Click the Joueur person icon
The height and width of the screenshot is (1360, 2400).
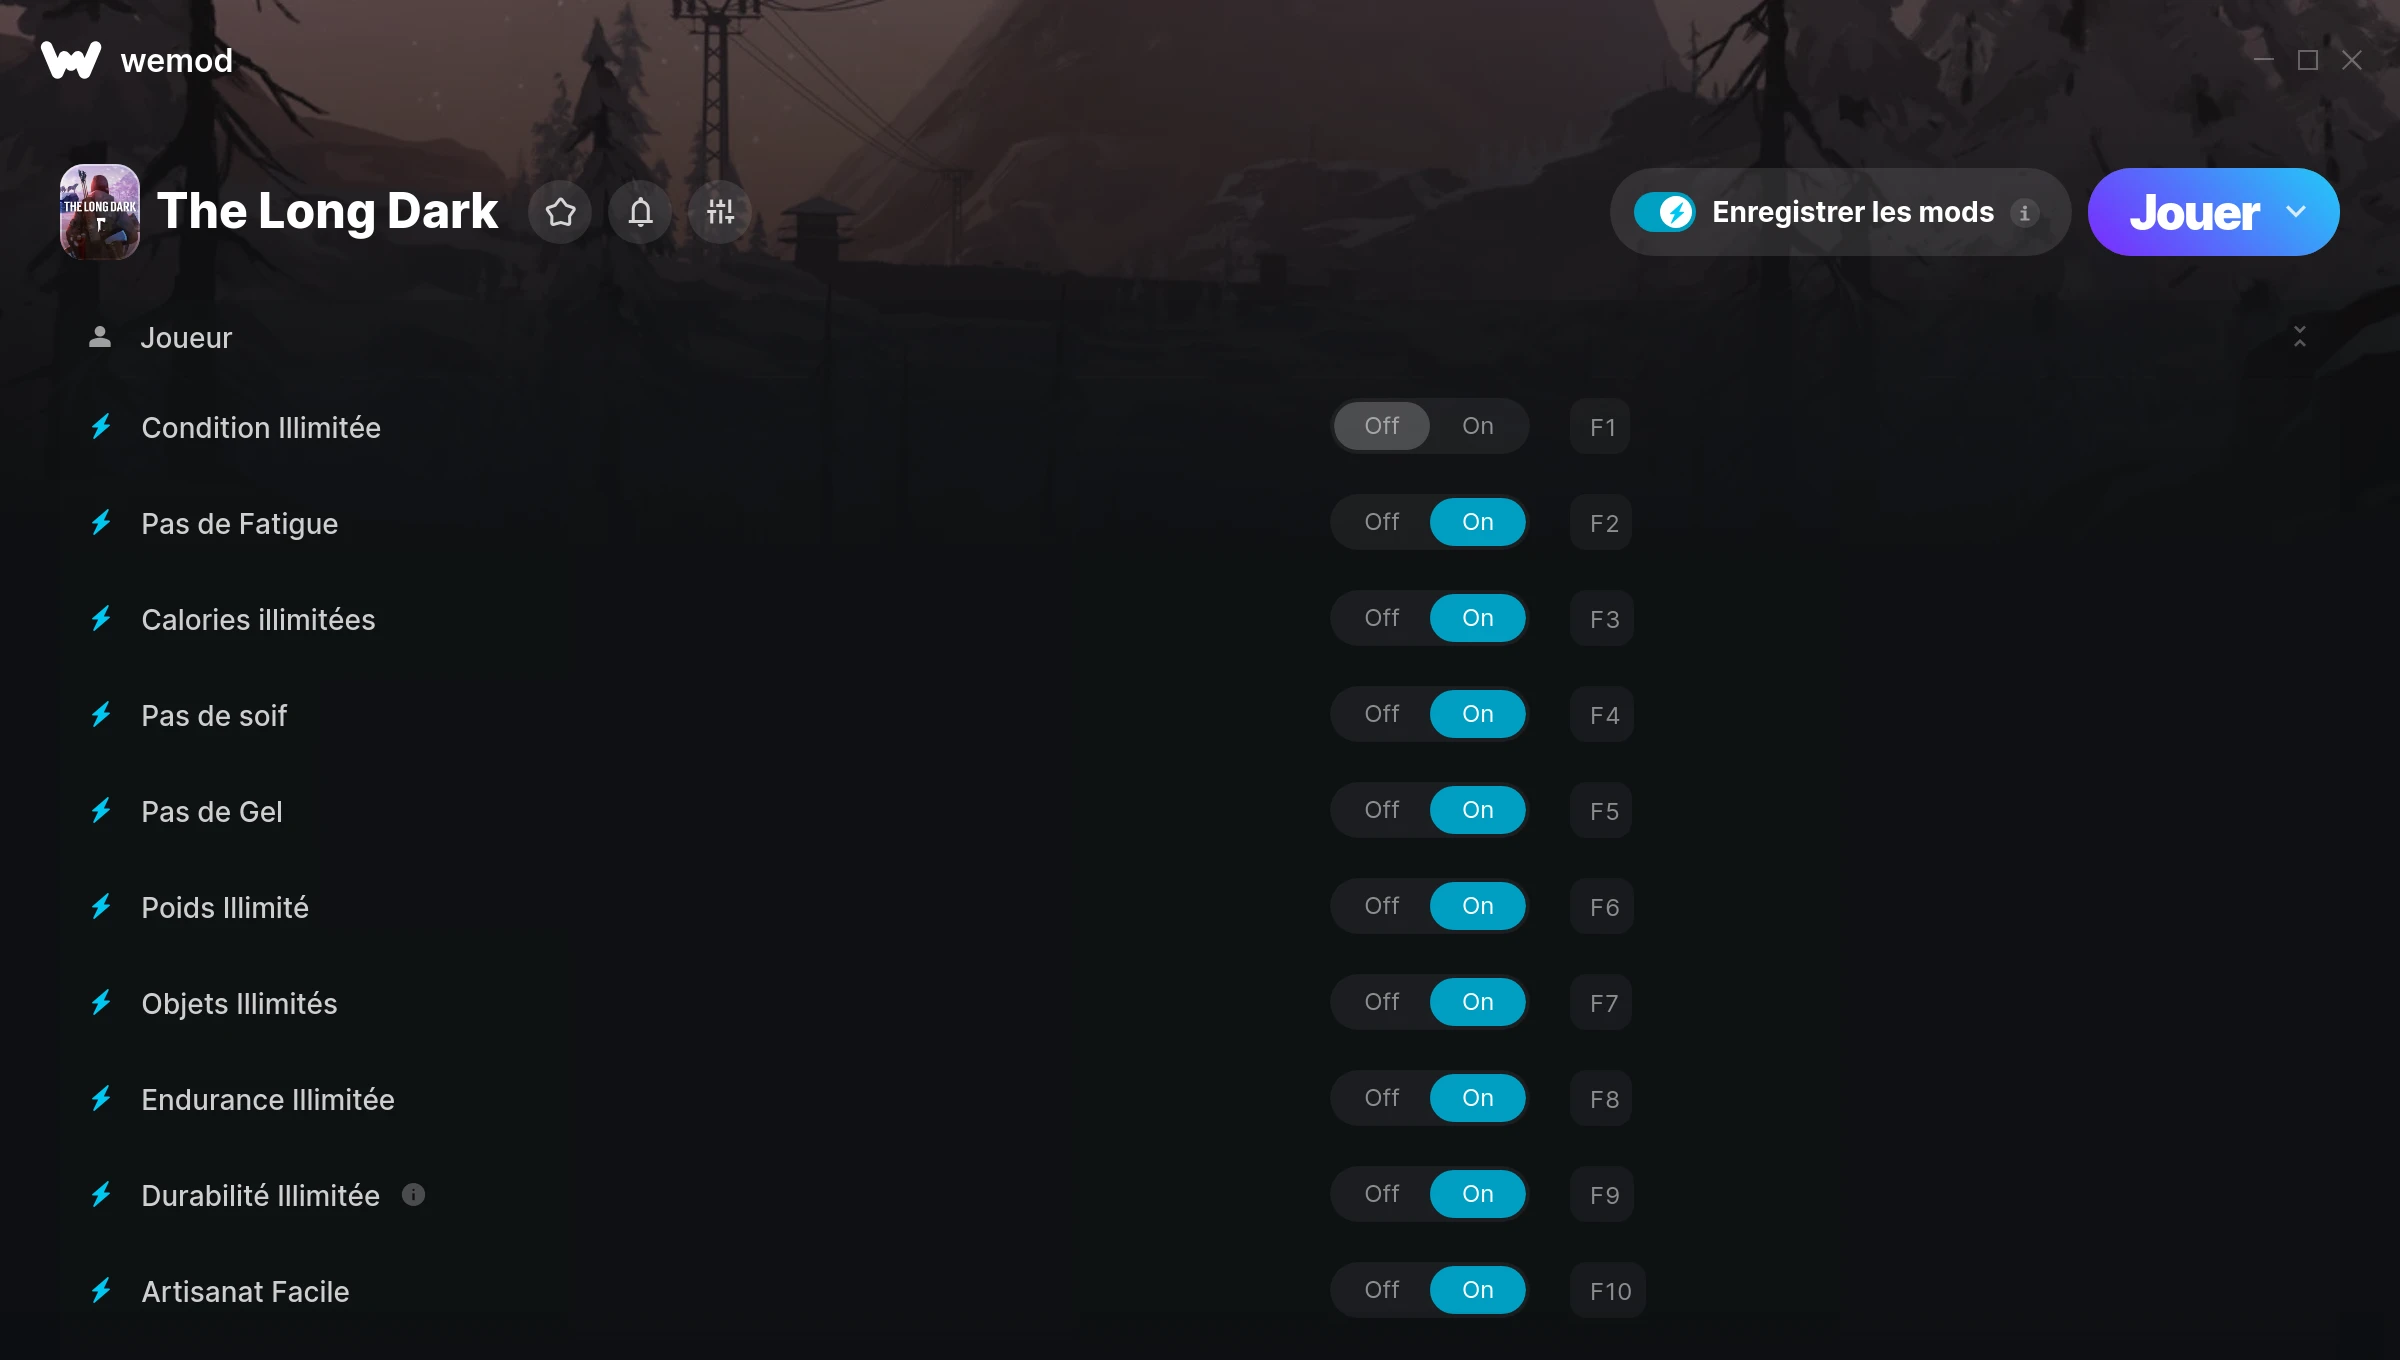click(x=99, y=337)
